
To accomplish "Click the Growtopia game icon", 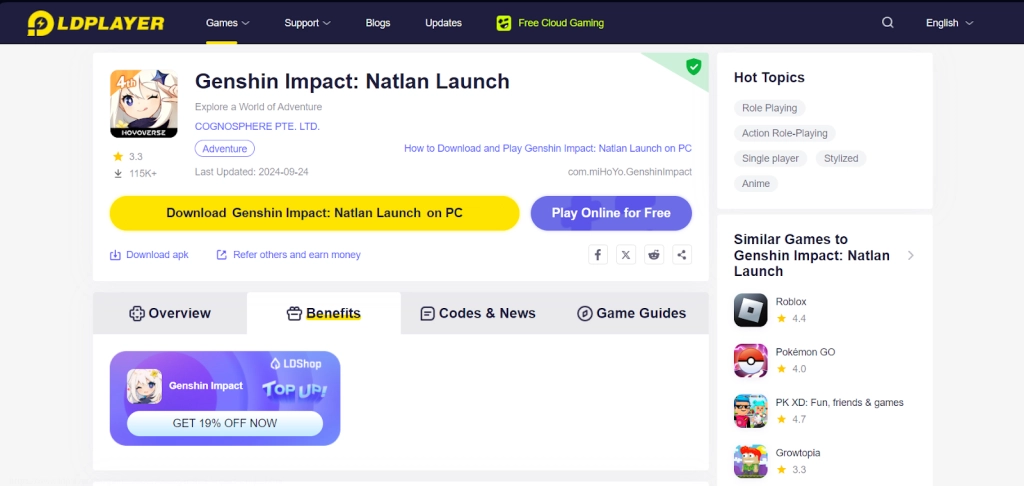I will tap(750, 461).
